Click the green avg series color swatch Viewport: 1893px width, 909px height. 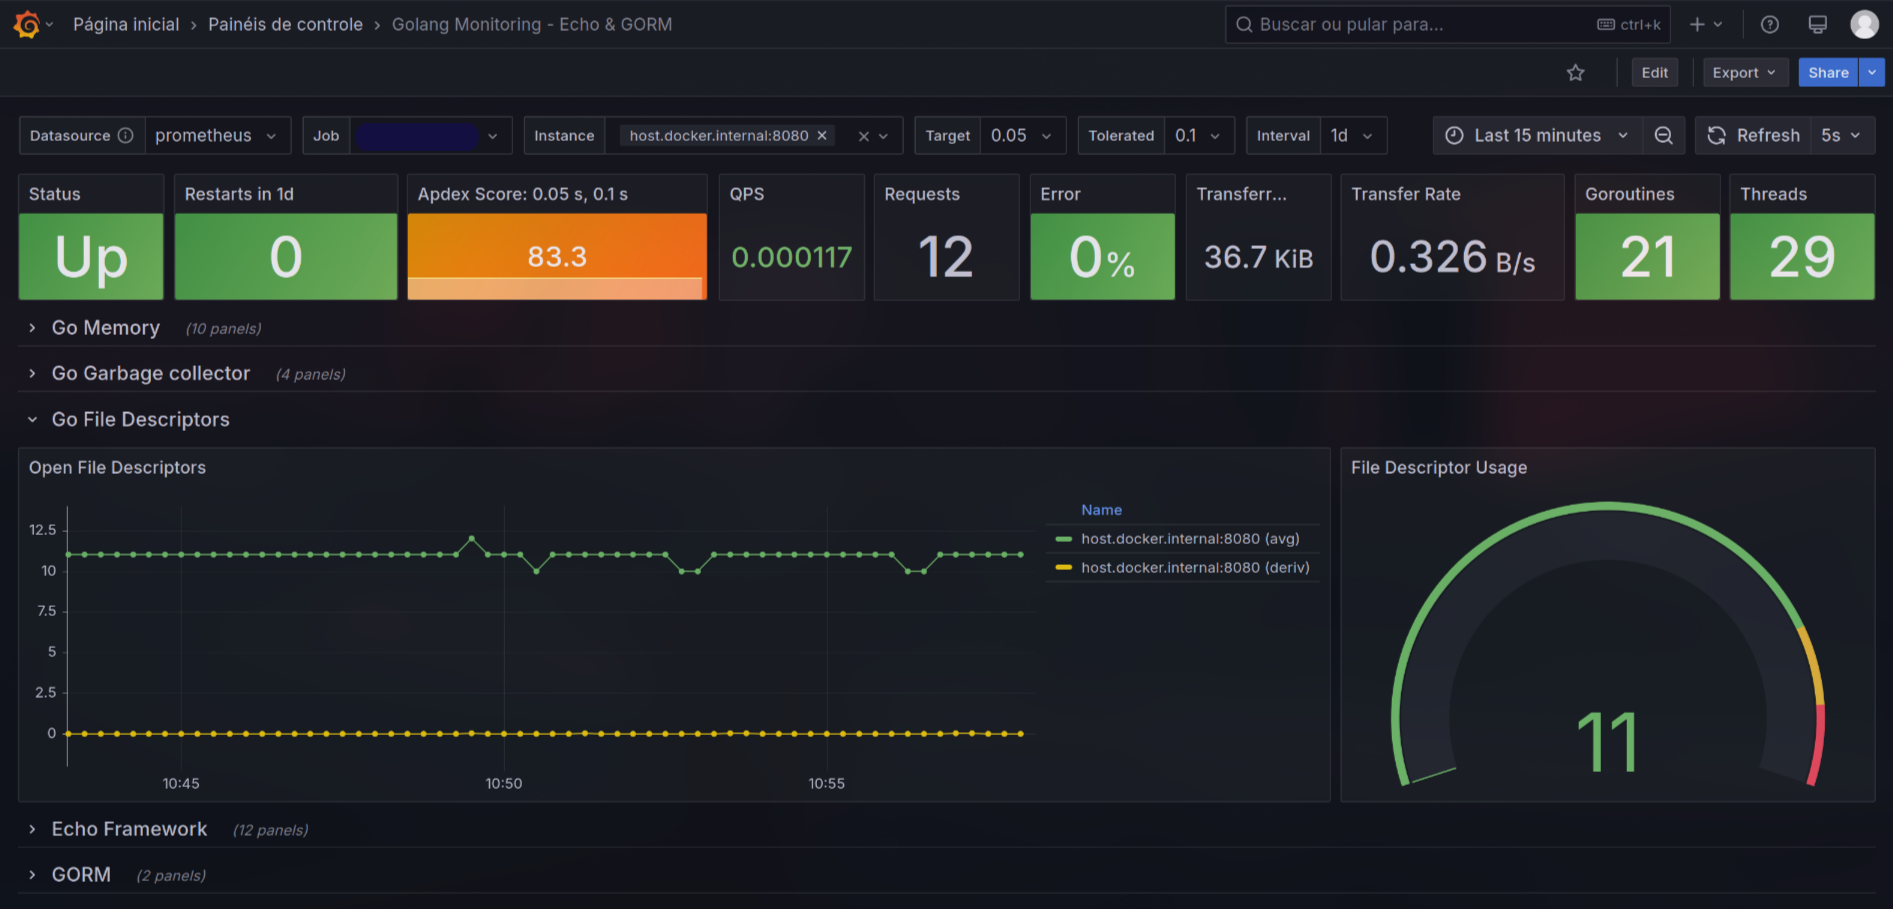1063,539
